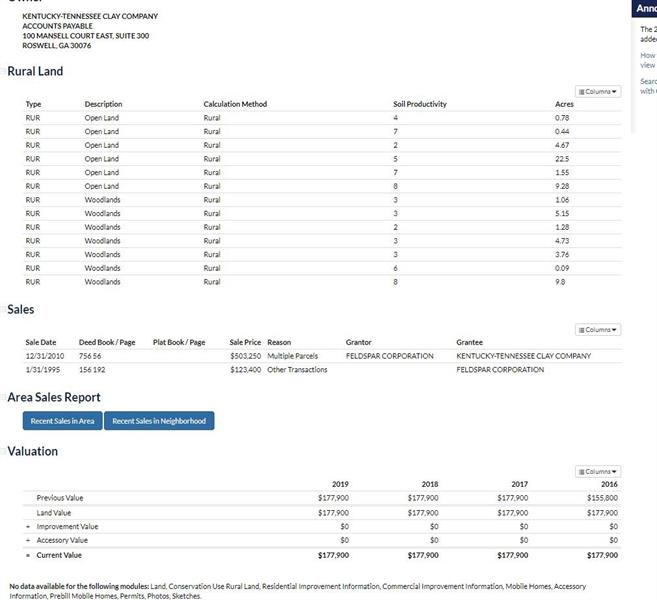
Task: Select sale price $123,400
Action: pyautogui.click(x=246, y=370)
